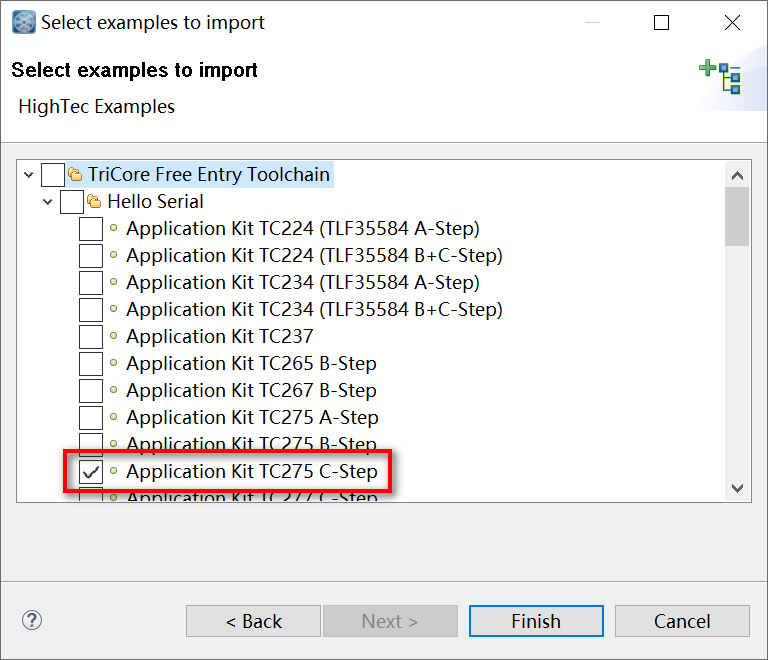Select Application Kit TC265 B-Step row text
768x660 pixels.
tap(251, 363)
